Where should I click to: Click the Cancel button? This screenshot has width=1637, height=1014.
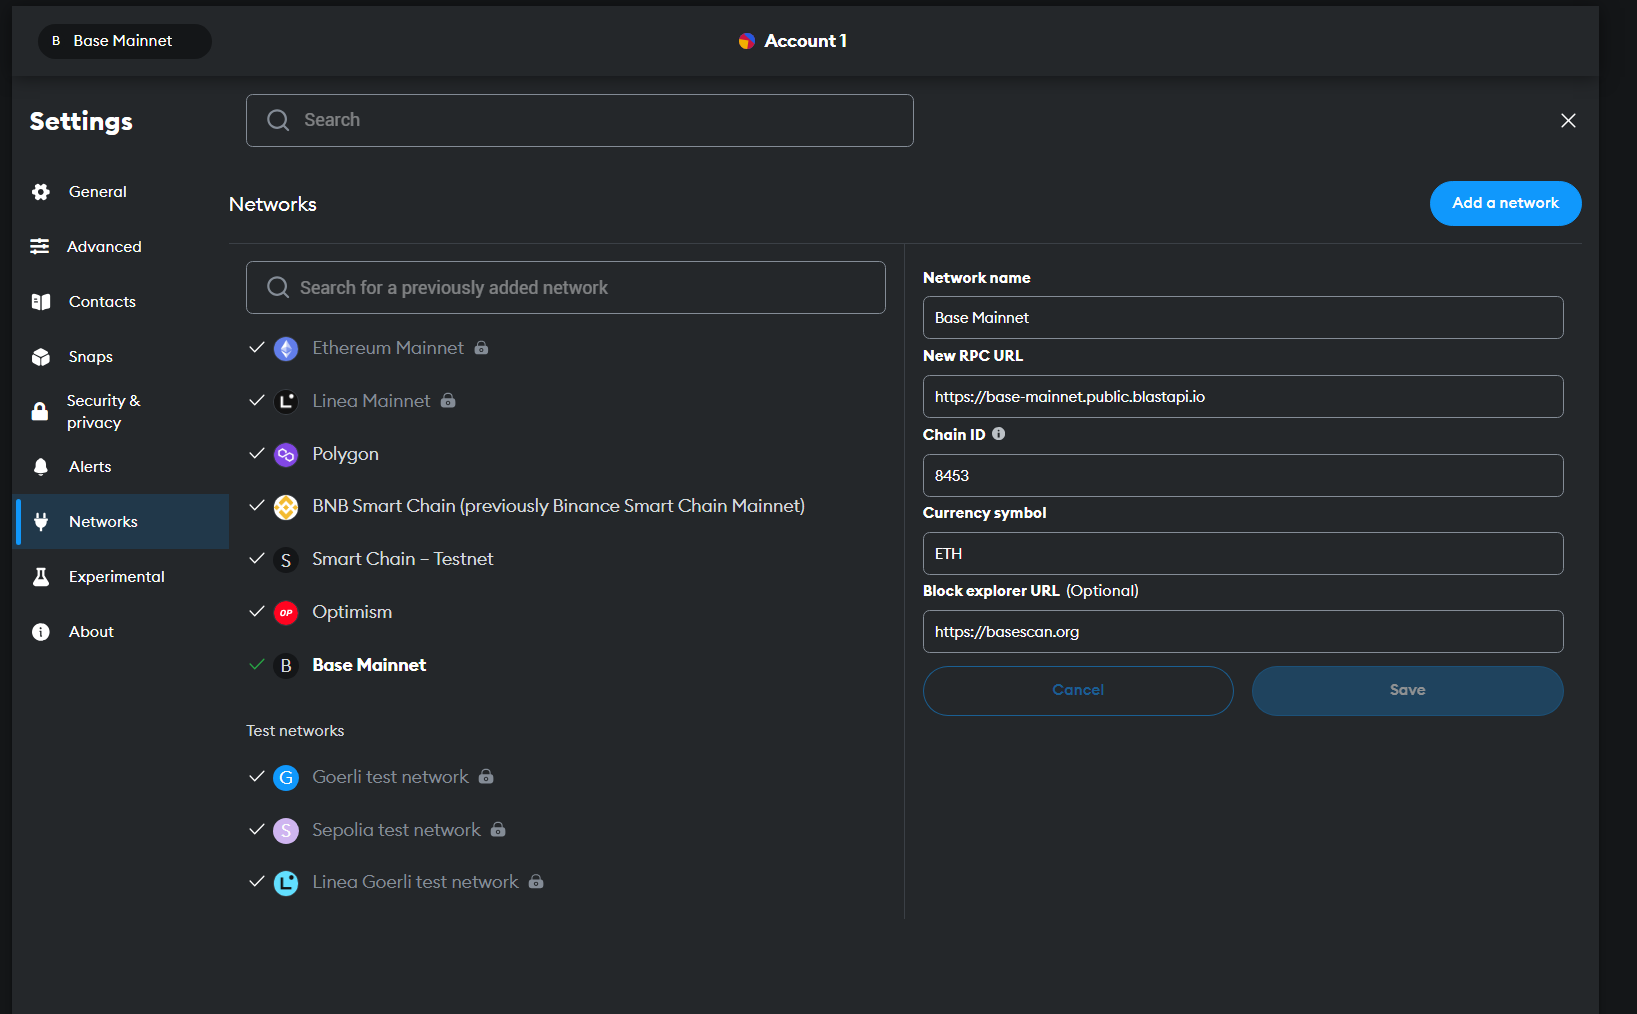[1077, 690]
